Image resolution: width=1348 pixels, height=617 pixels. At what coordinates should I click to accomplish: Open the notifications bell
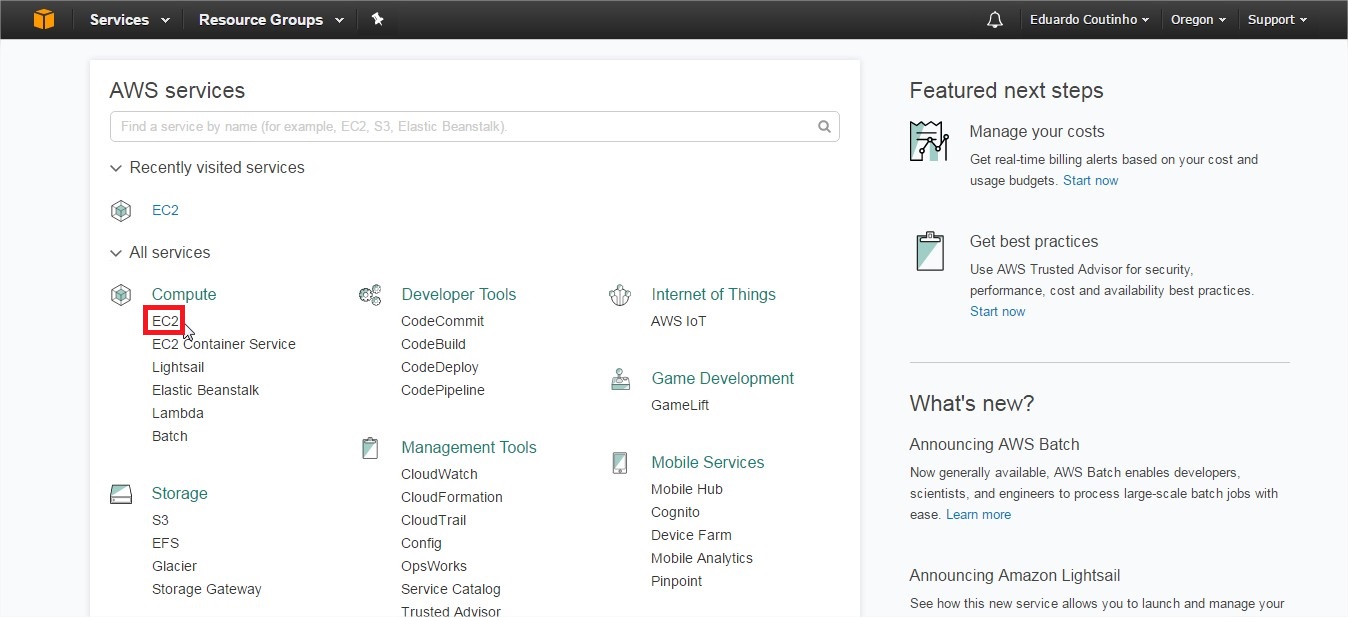[x=994, y=20]
